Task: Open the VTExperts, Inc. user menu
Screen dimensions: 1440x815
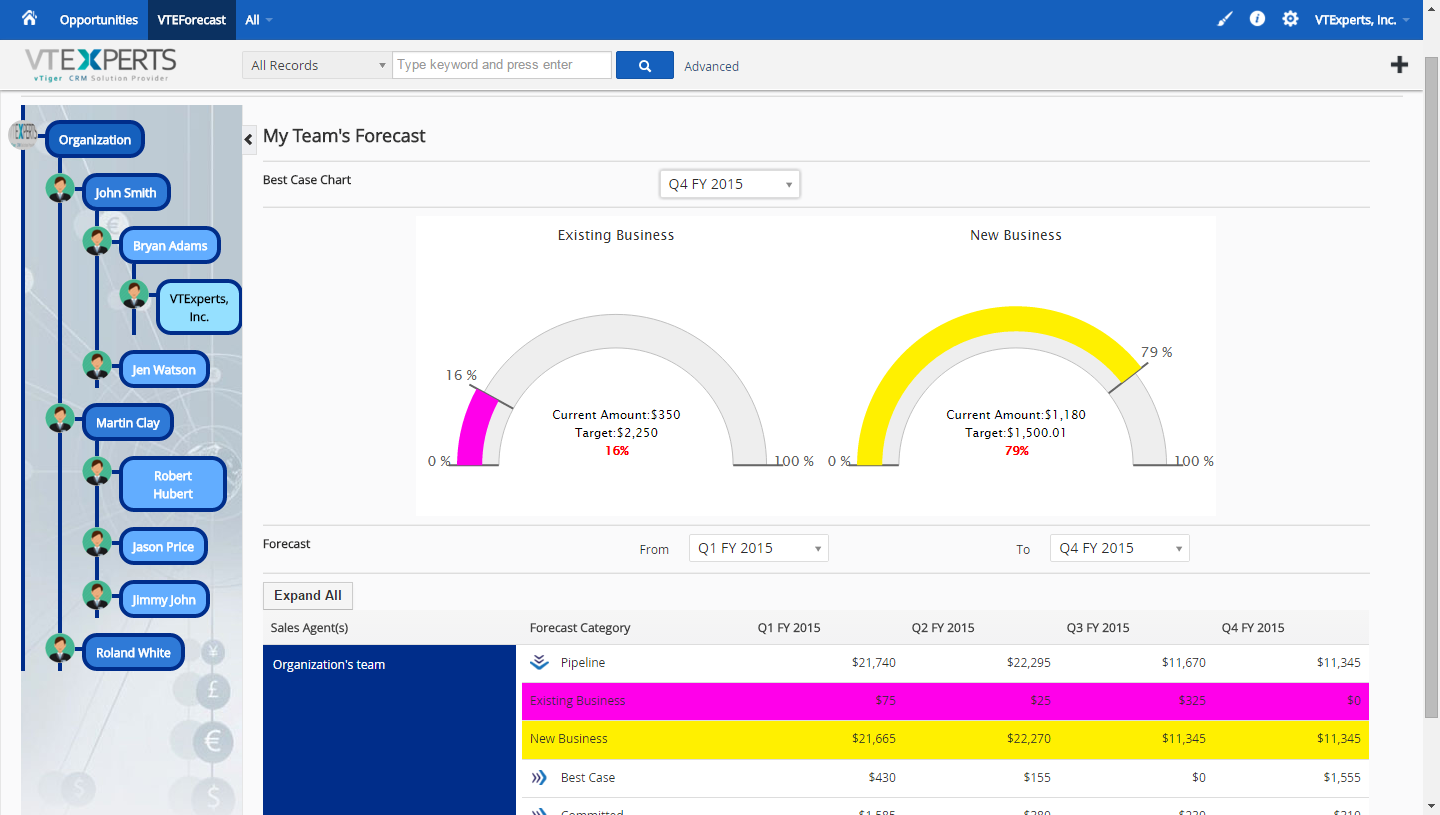Action: [1362, 20]
